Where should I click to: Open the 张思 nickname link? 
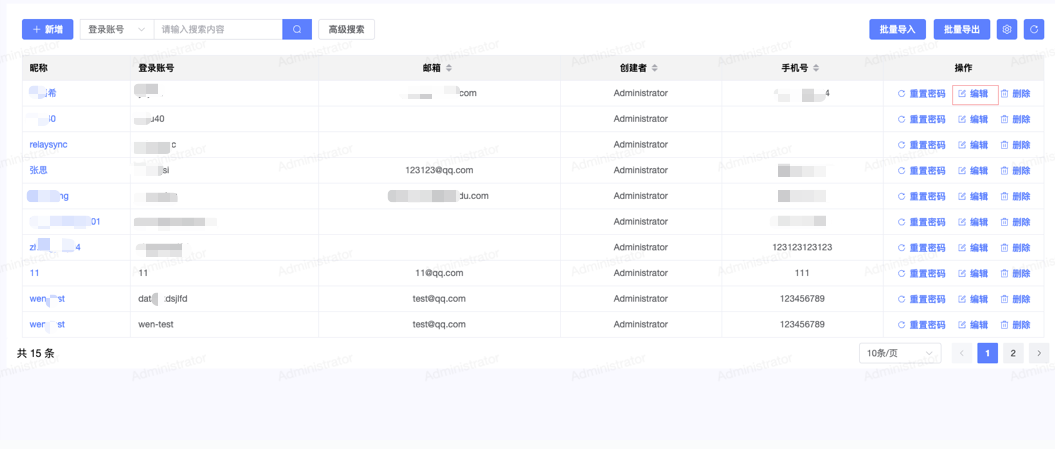[38, 170]
